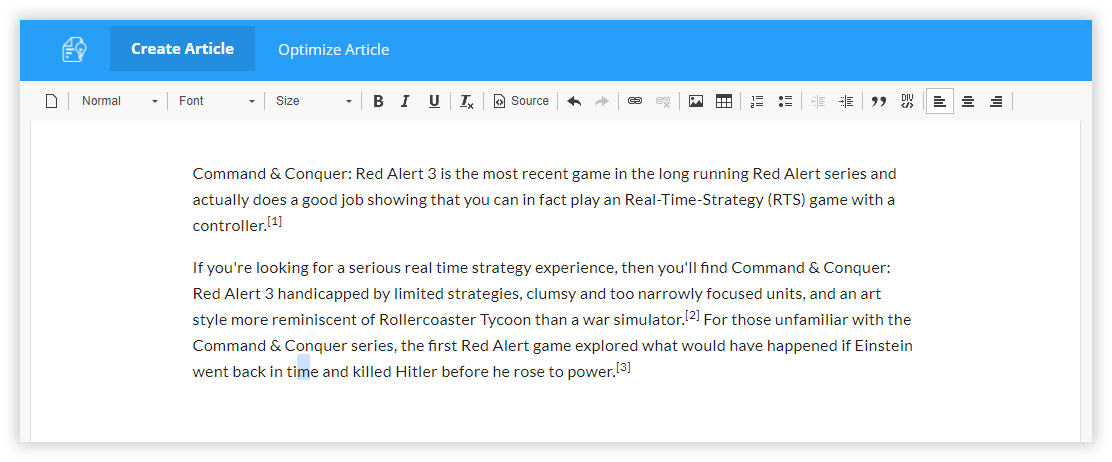This screenshot has height=462, width=1112.
Task: Click the numbered list icon
Action: (x=757, y=101)
